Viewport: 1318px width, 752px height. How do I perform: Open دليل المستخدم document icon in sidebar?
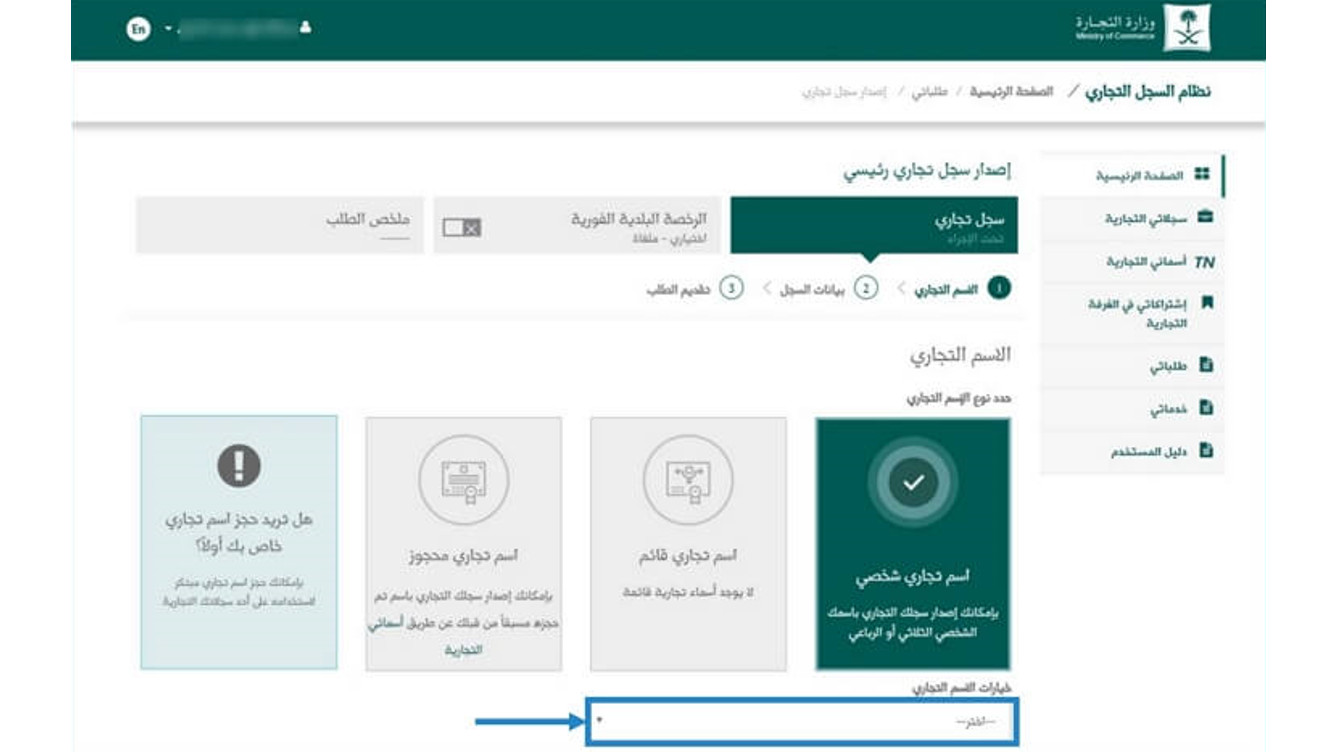1205,451
